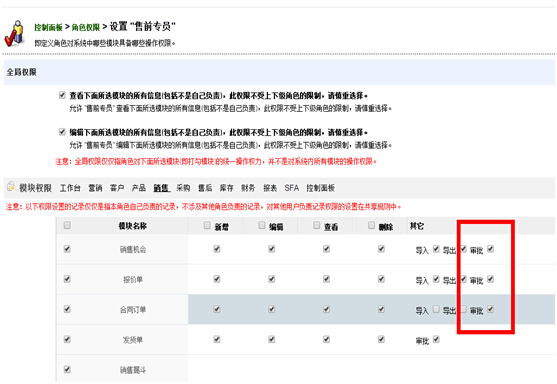This screenshot has height=384, width=557.
Task: Click the 报价单 module name
Action: (133, 280)
